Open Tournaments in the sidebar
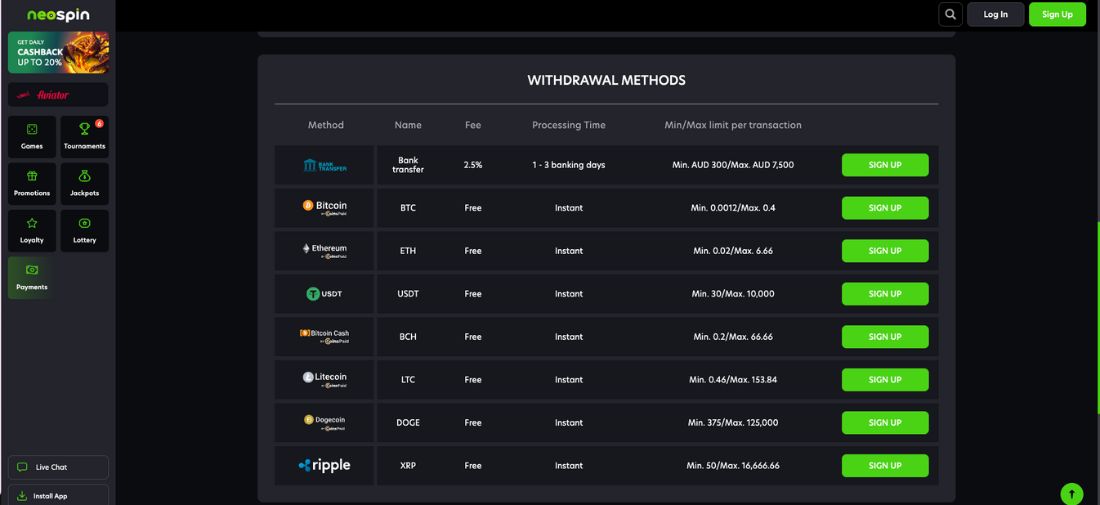Image resolution: width=1100 pixels, height=505 pixels. (x=84, y=137)
